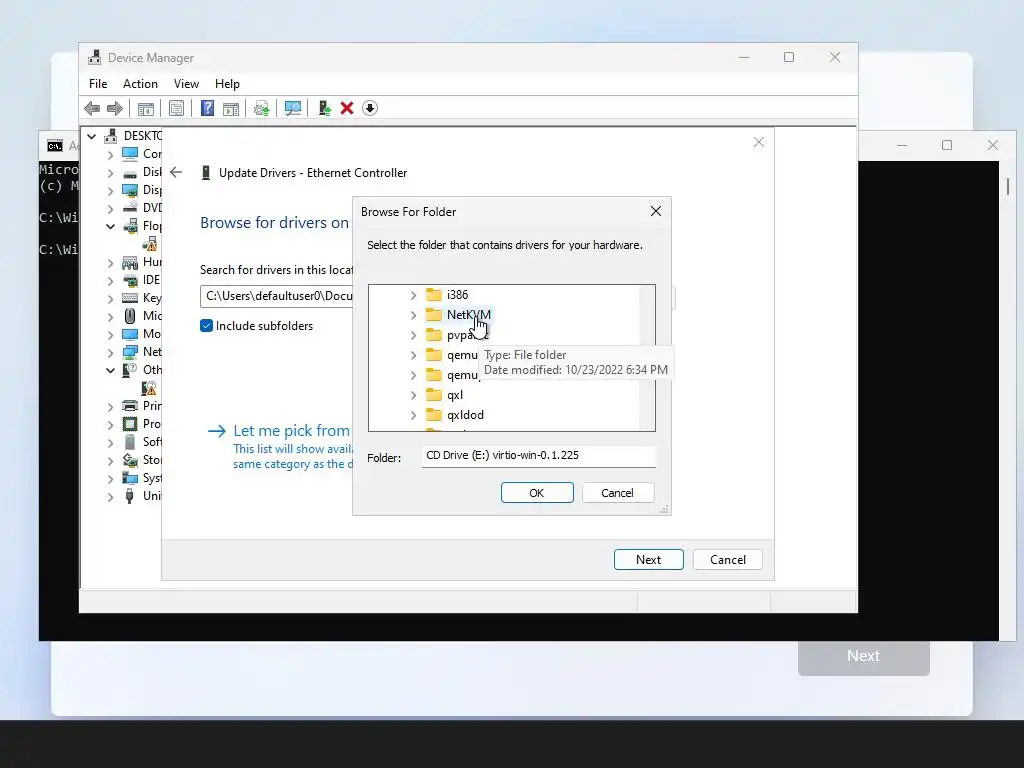
Task: Select the unknown device under Other devices
Action: pos(150,388)
